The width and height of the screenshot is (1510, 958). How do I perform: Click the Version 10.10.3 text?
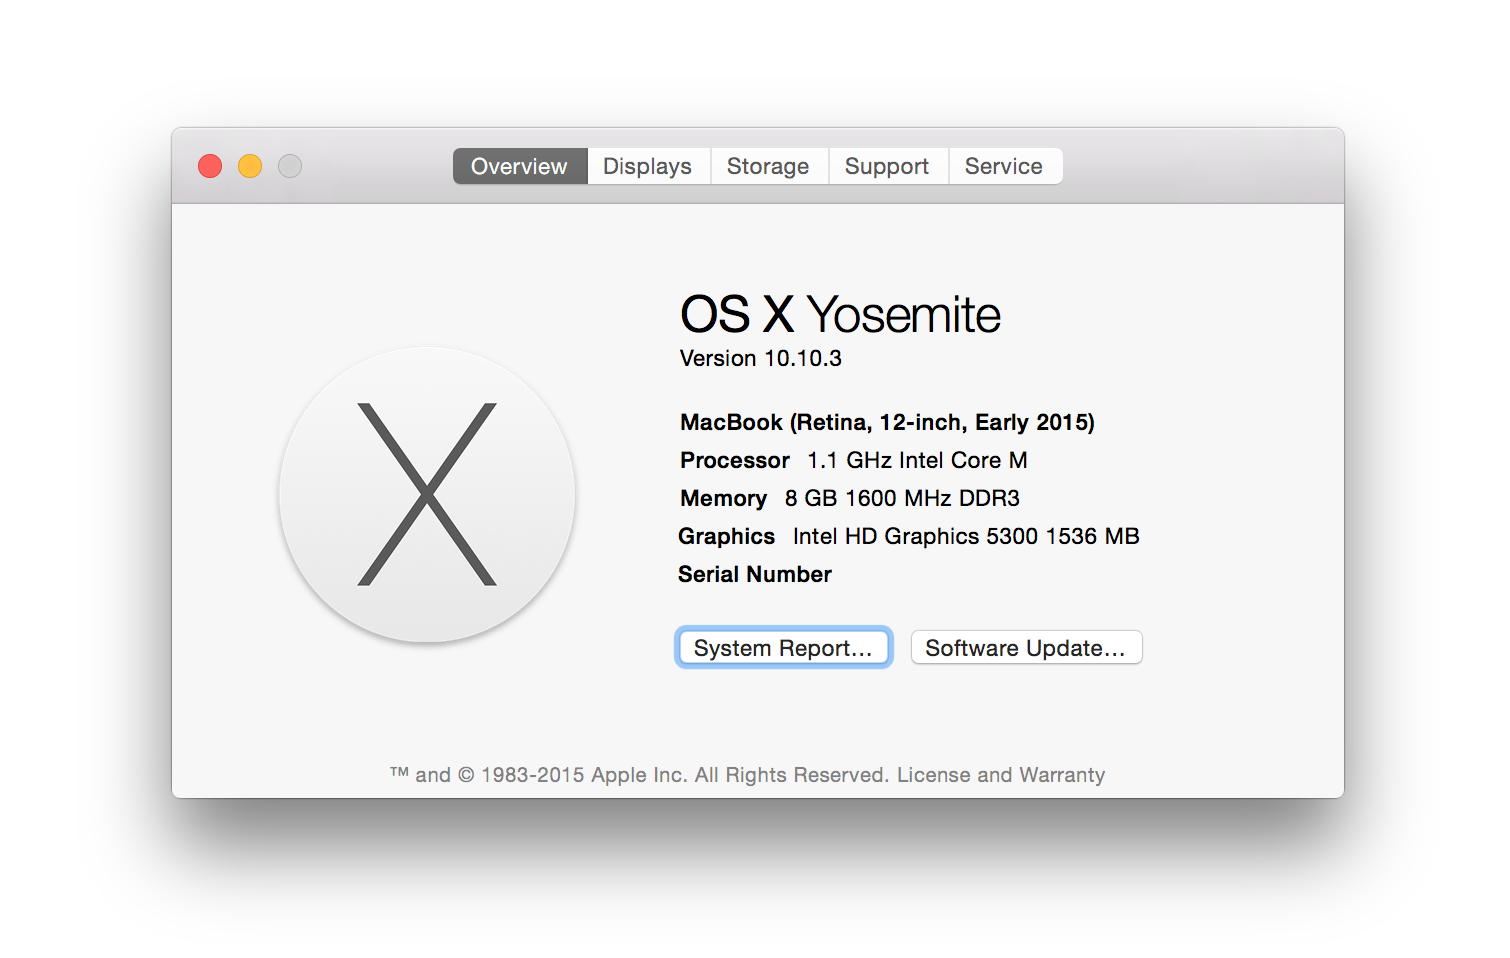click(x=761, y=358)
